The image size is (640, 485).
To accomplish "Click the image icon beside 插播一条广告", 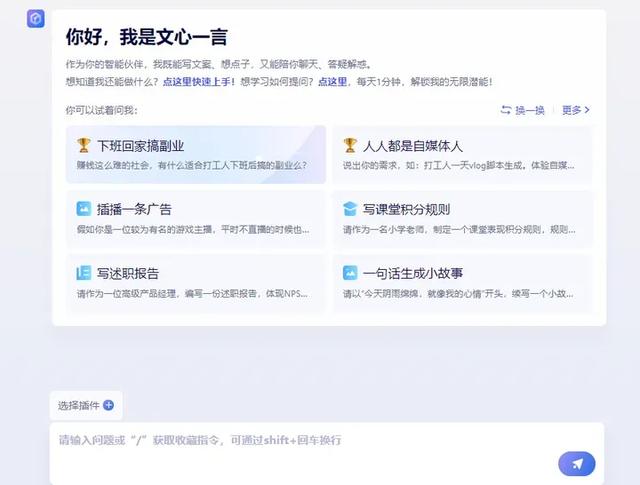I will pyautogui.click(x=84, y=209).
